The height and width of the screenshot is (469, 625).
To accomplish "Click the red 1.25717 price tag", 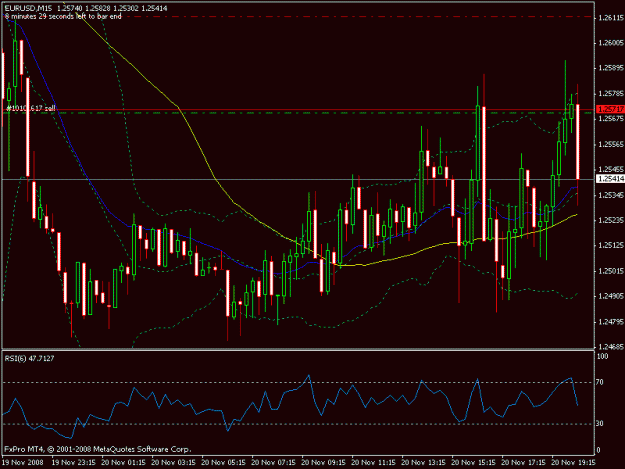I will 610,109.
